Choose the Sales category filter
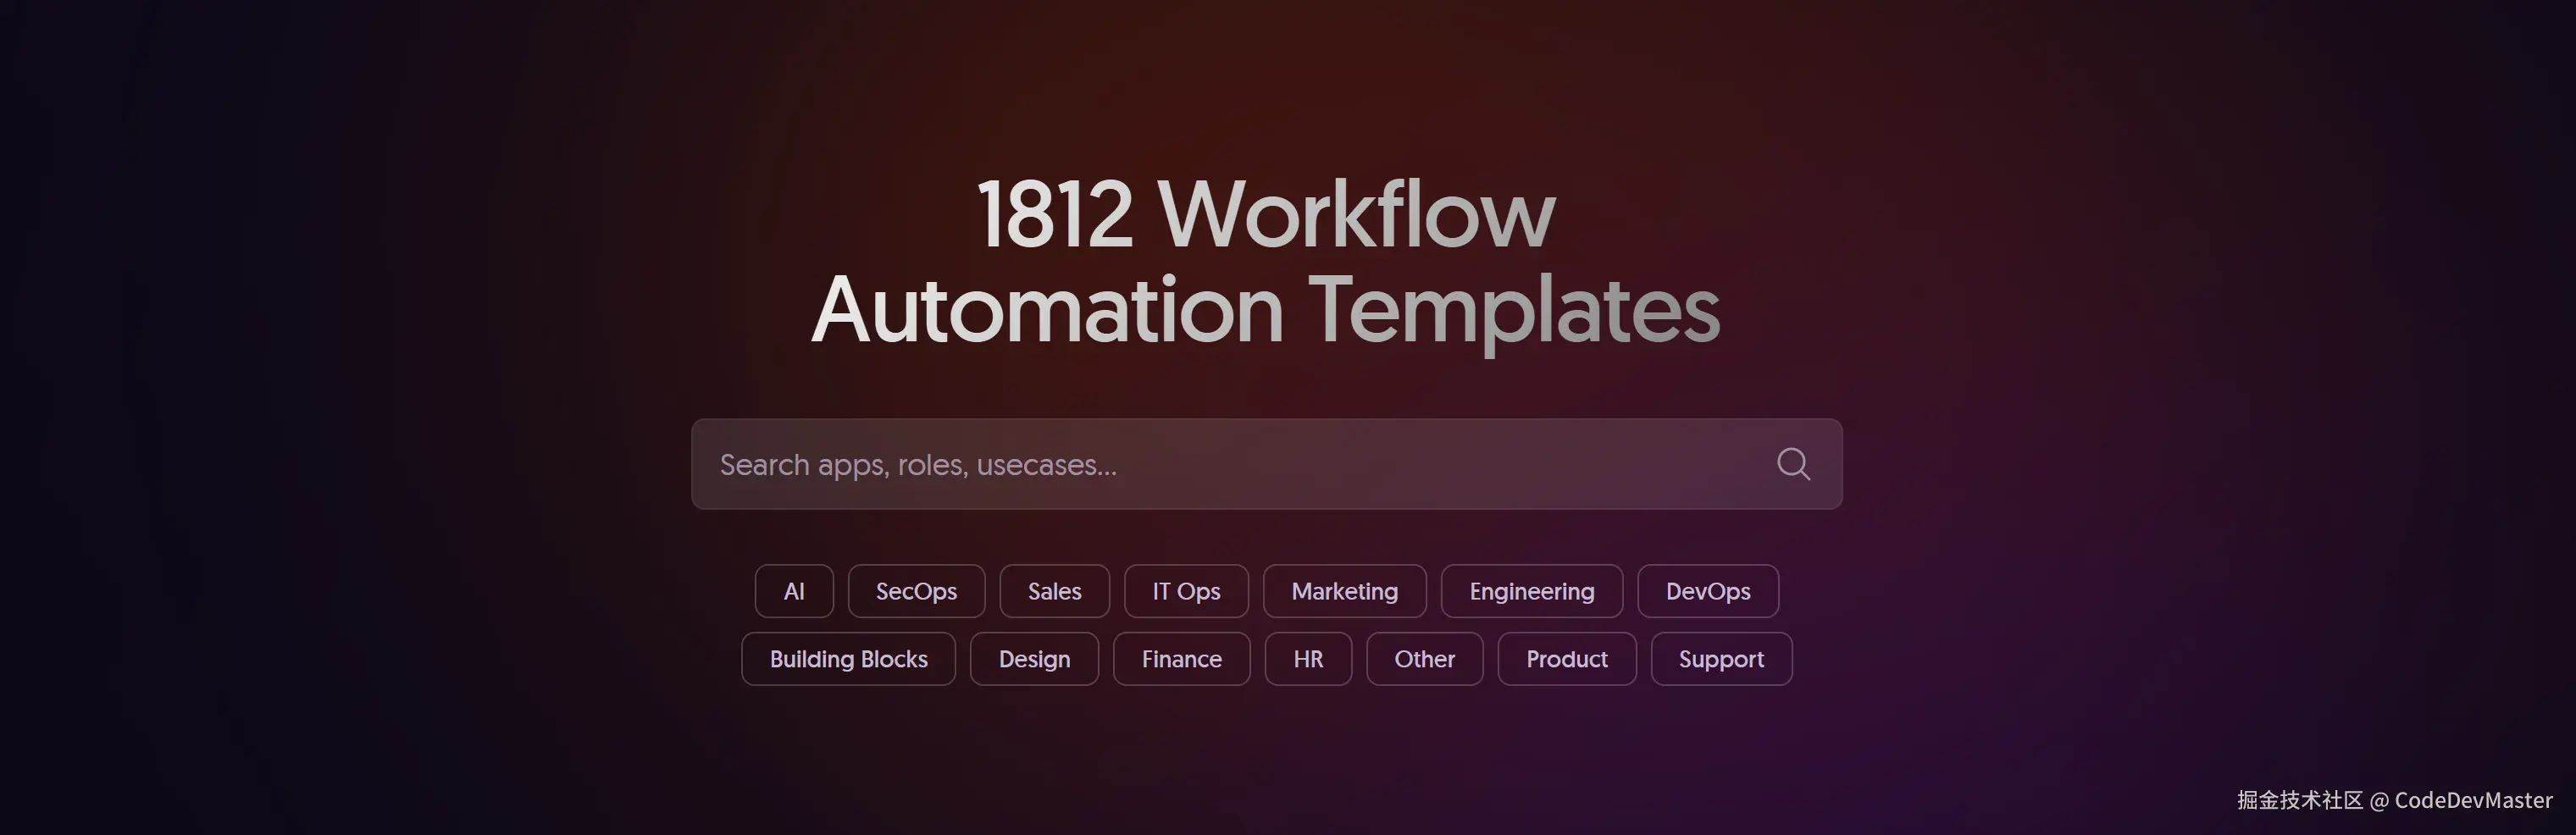 [1054, 591]
